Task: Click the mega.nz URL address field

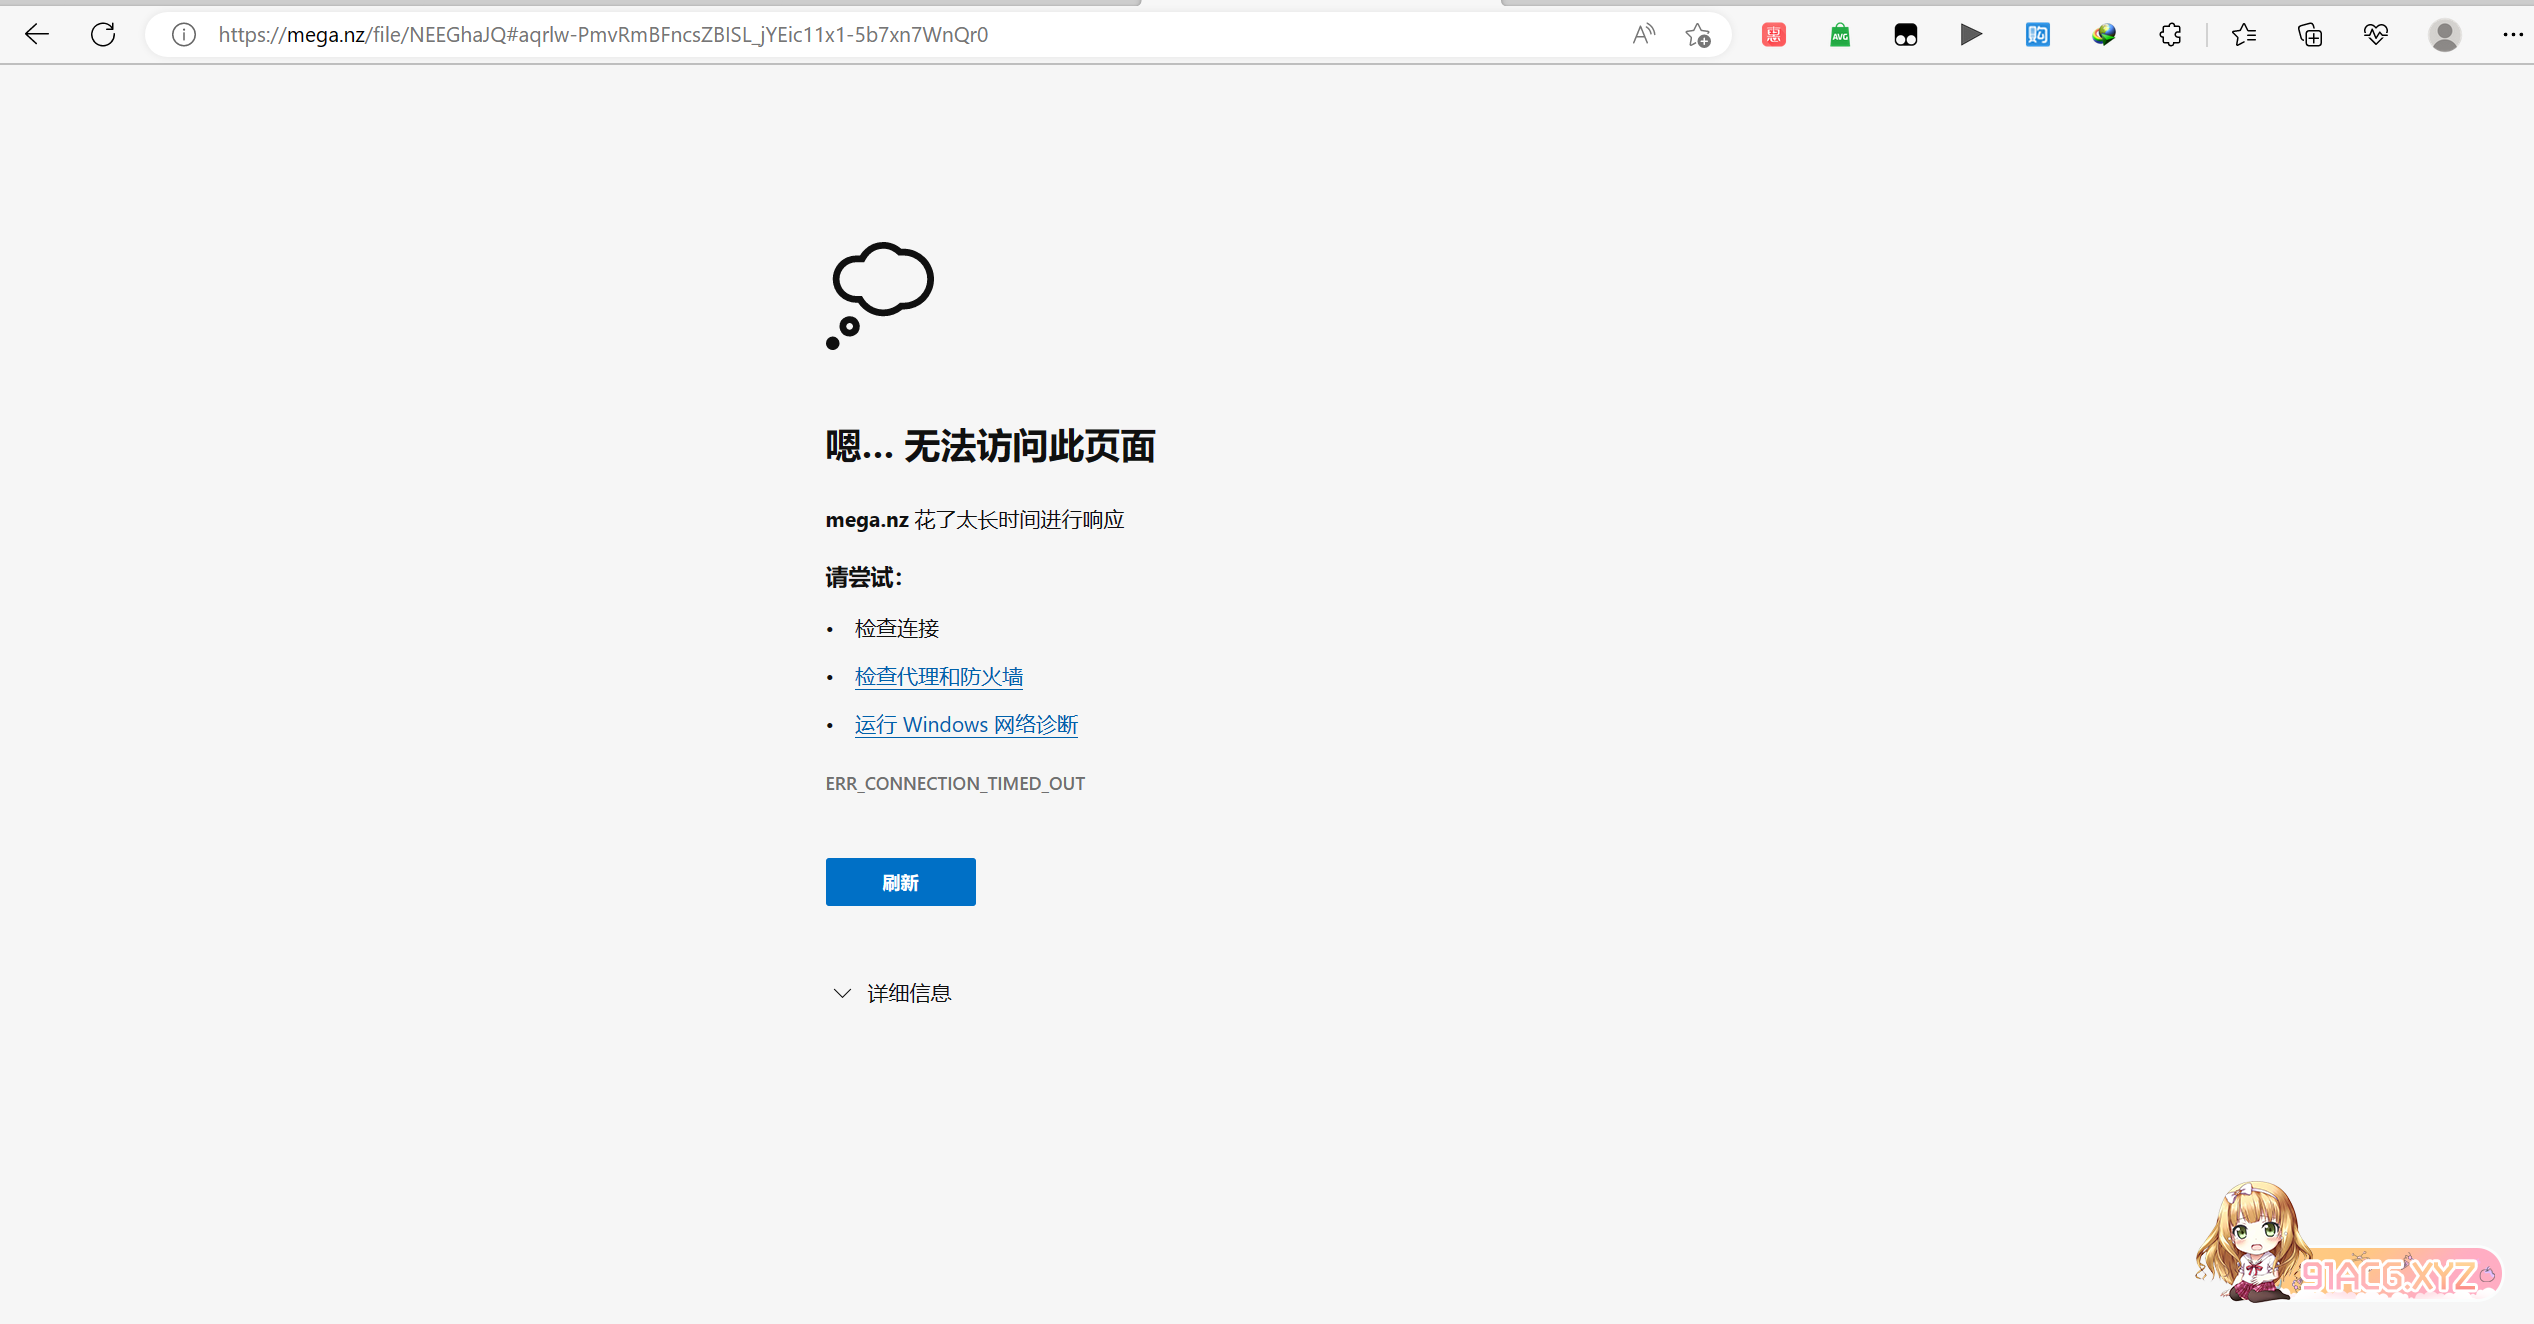Action: [800, 35]
